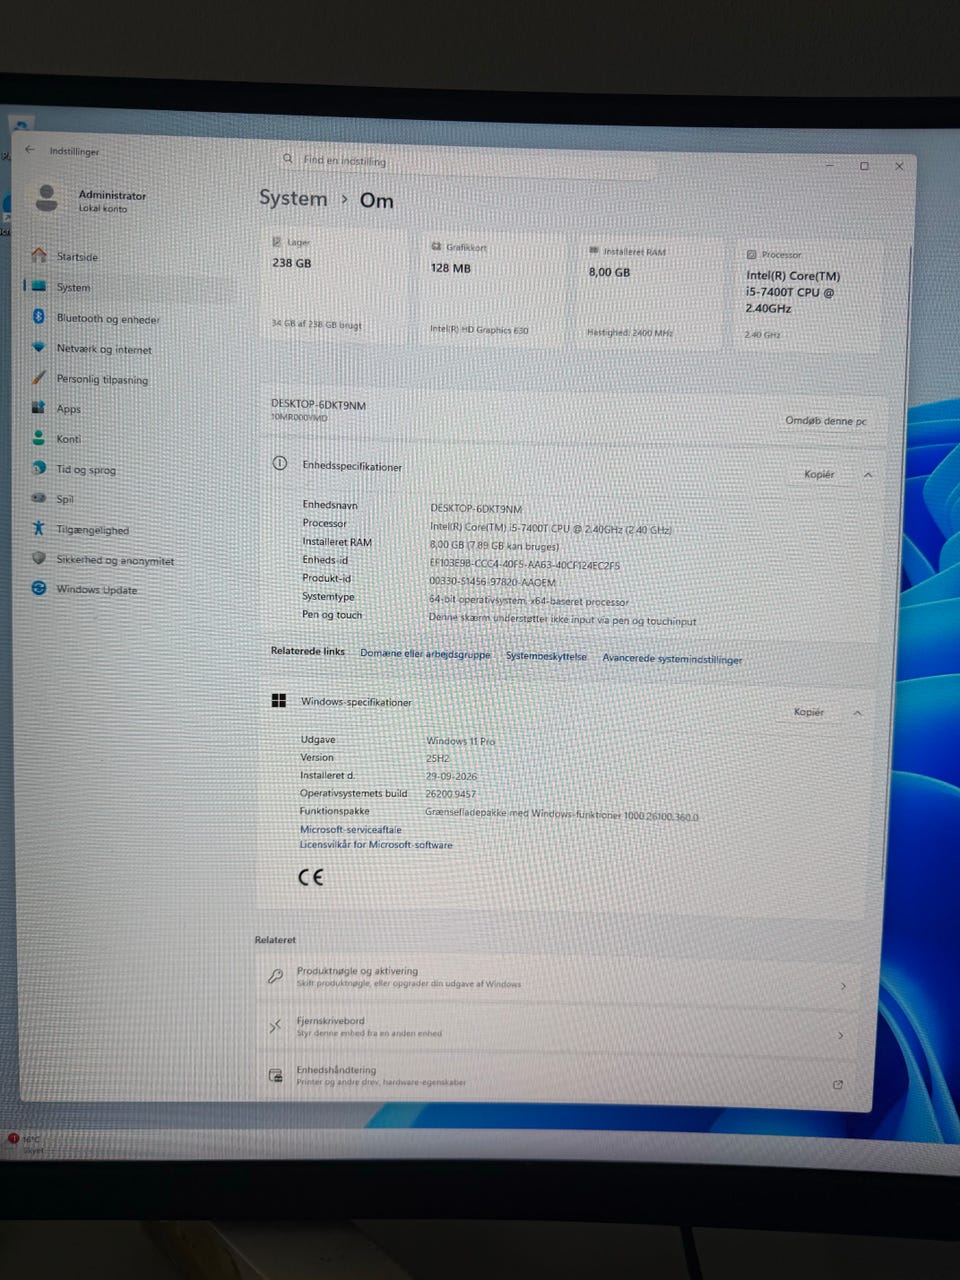The height and width of the screenshot is (1280, 960).
Task: Click the Grafikkort 128 MB card
Action: click(493, 290)
